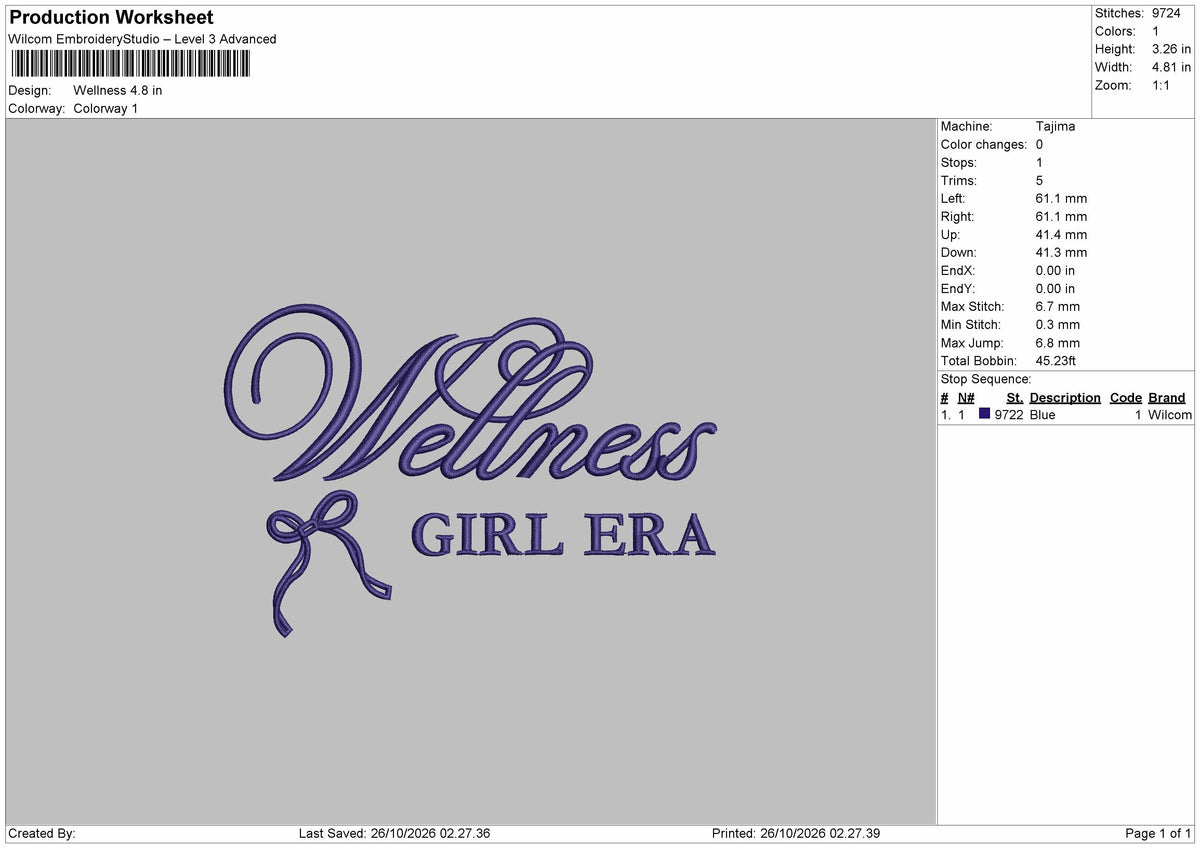Click the 'Color changes:' label
1200x848 pixels.
point(984,144)
